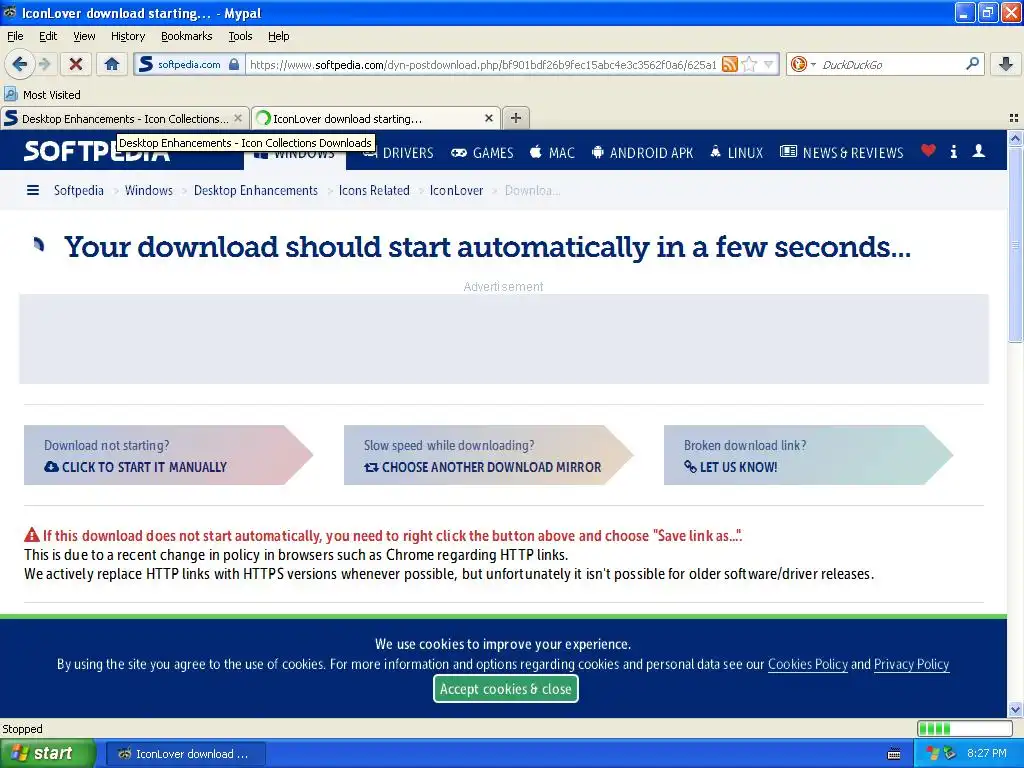Click inside the DuckDuckGo search field
Screen dimensions: 1024x768
pos(891,64)
